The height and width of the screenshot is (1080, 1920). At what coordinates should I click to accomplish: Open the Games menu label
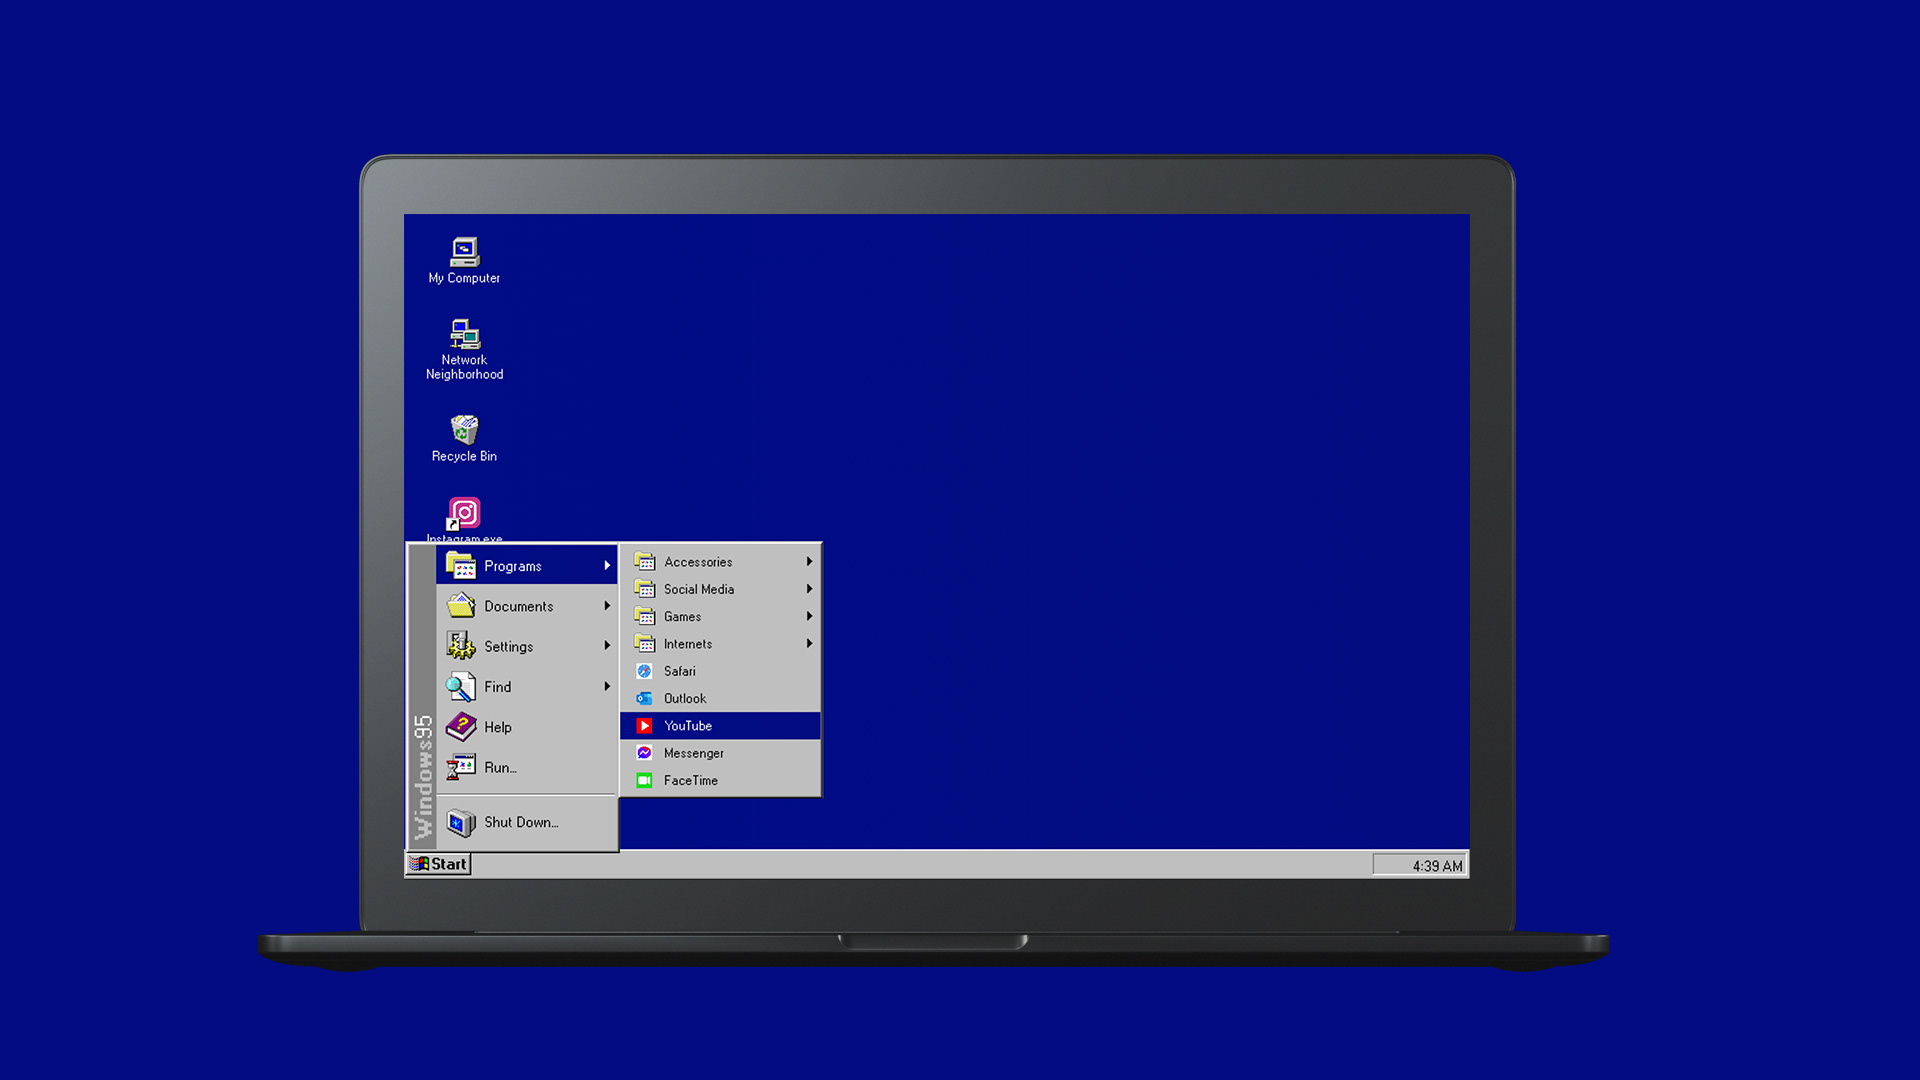tap(682, 617)
